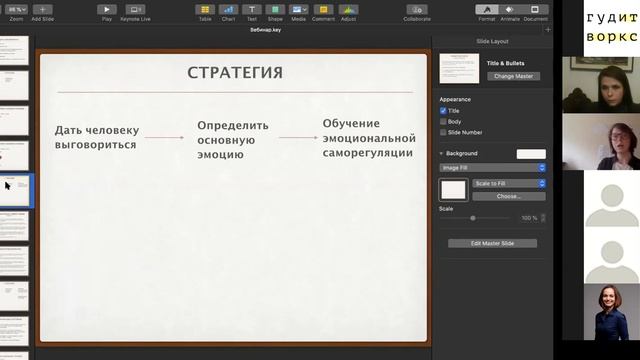
Task: Add a Comment
Action: [x=323, y=9]
